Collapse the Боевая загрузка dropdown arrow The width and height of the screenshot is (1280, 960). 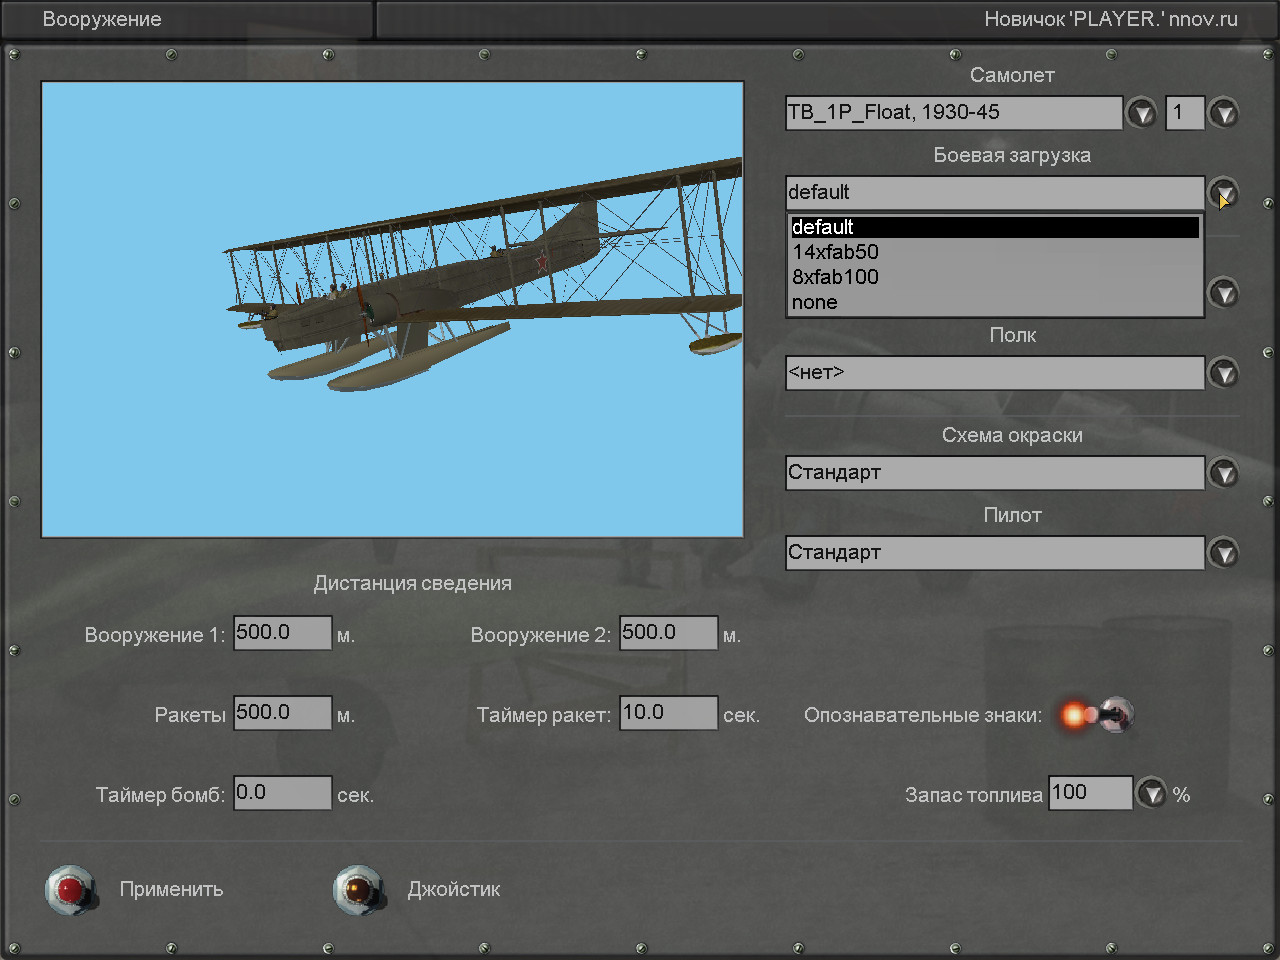pos(1223,192)
